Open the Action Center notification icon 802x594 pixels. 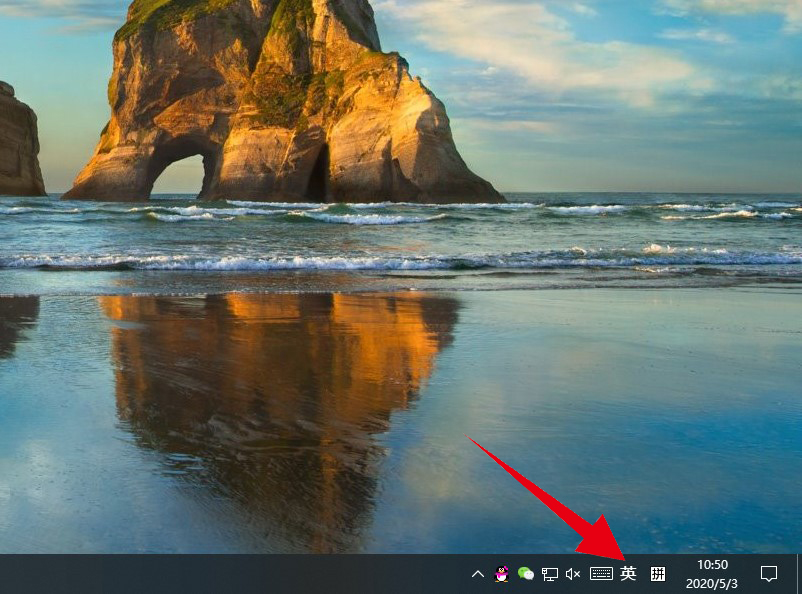[x=769, y=574]
